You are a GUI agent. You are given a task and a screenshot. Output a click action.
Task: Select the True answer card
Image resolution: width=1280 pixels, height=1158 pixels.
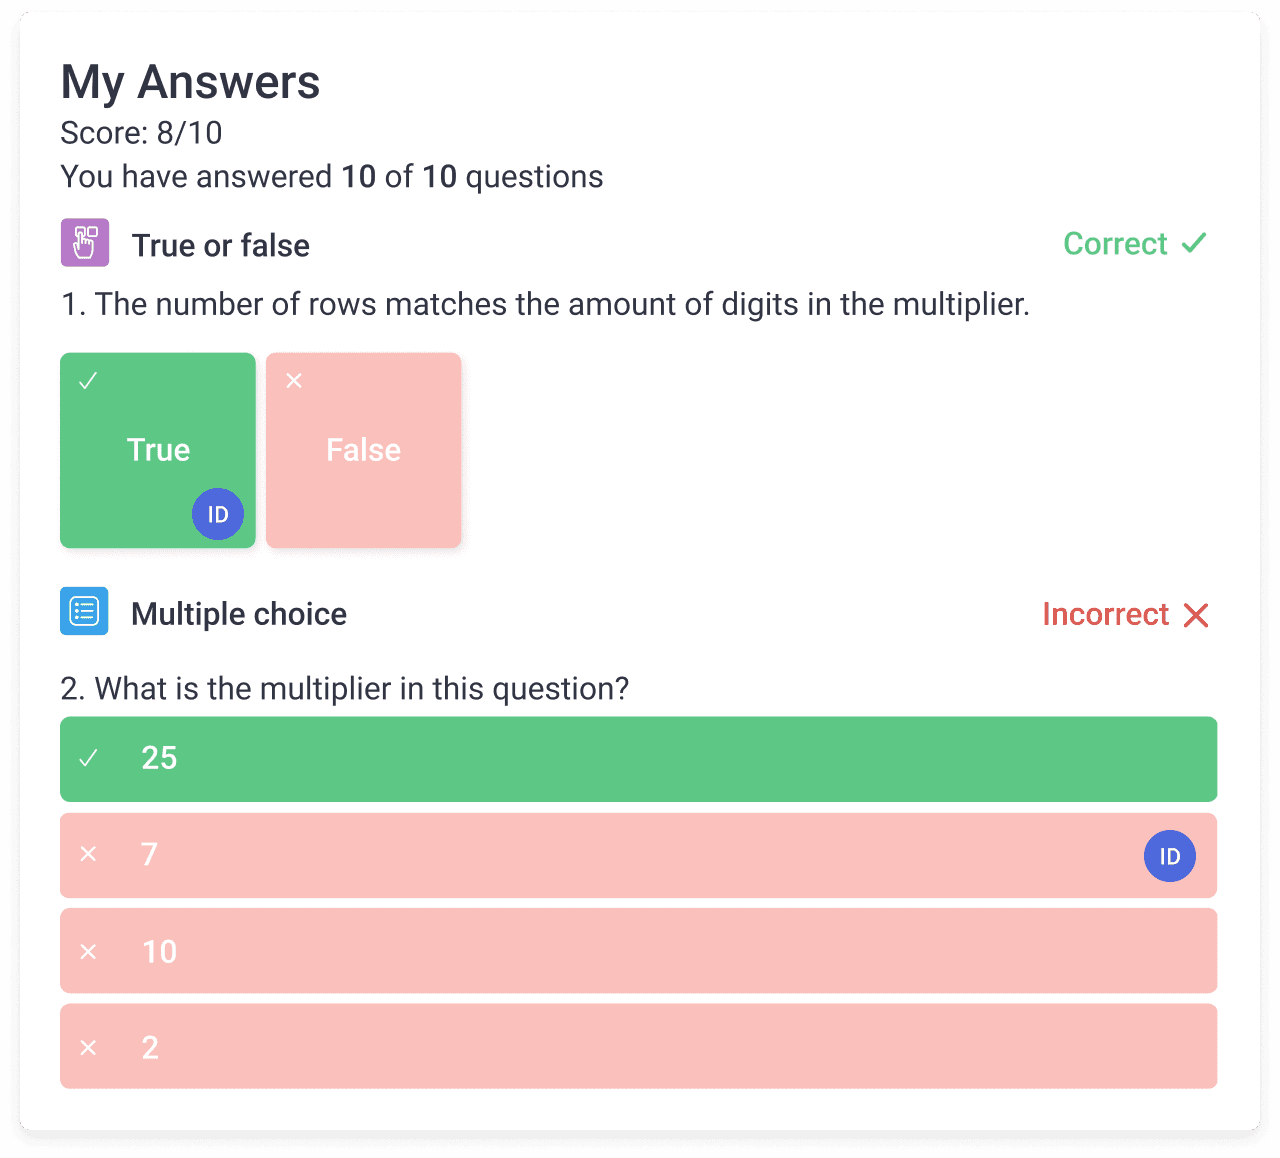(x=158, y=450)
